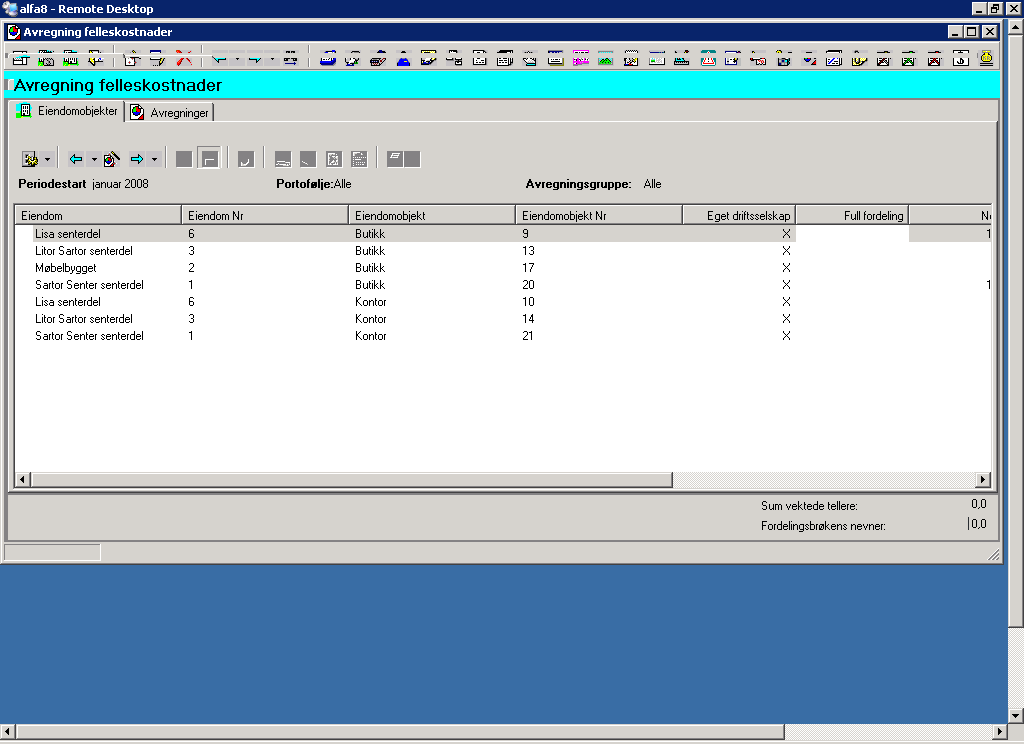This screenshot has height=744, width=1024.
Task: Open dropdown beside teal right arrow in top toolbar
Action: 272,59
